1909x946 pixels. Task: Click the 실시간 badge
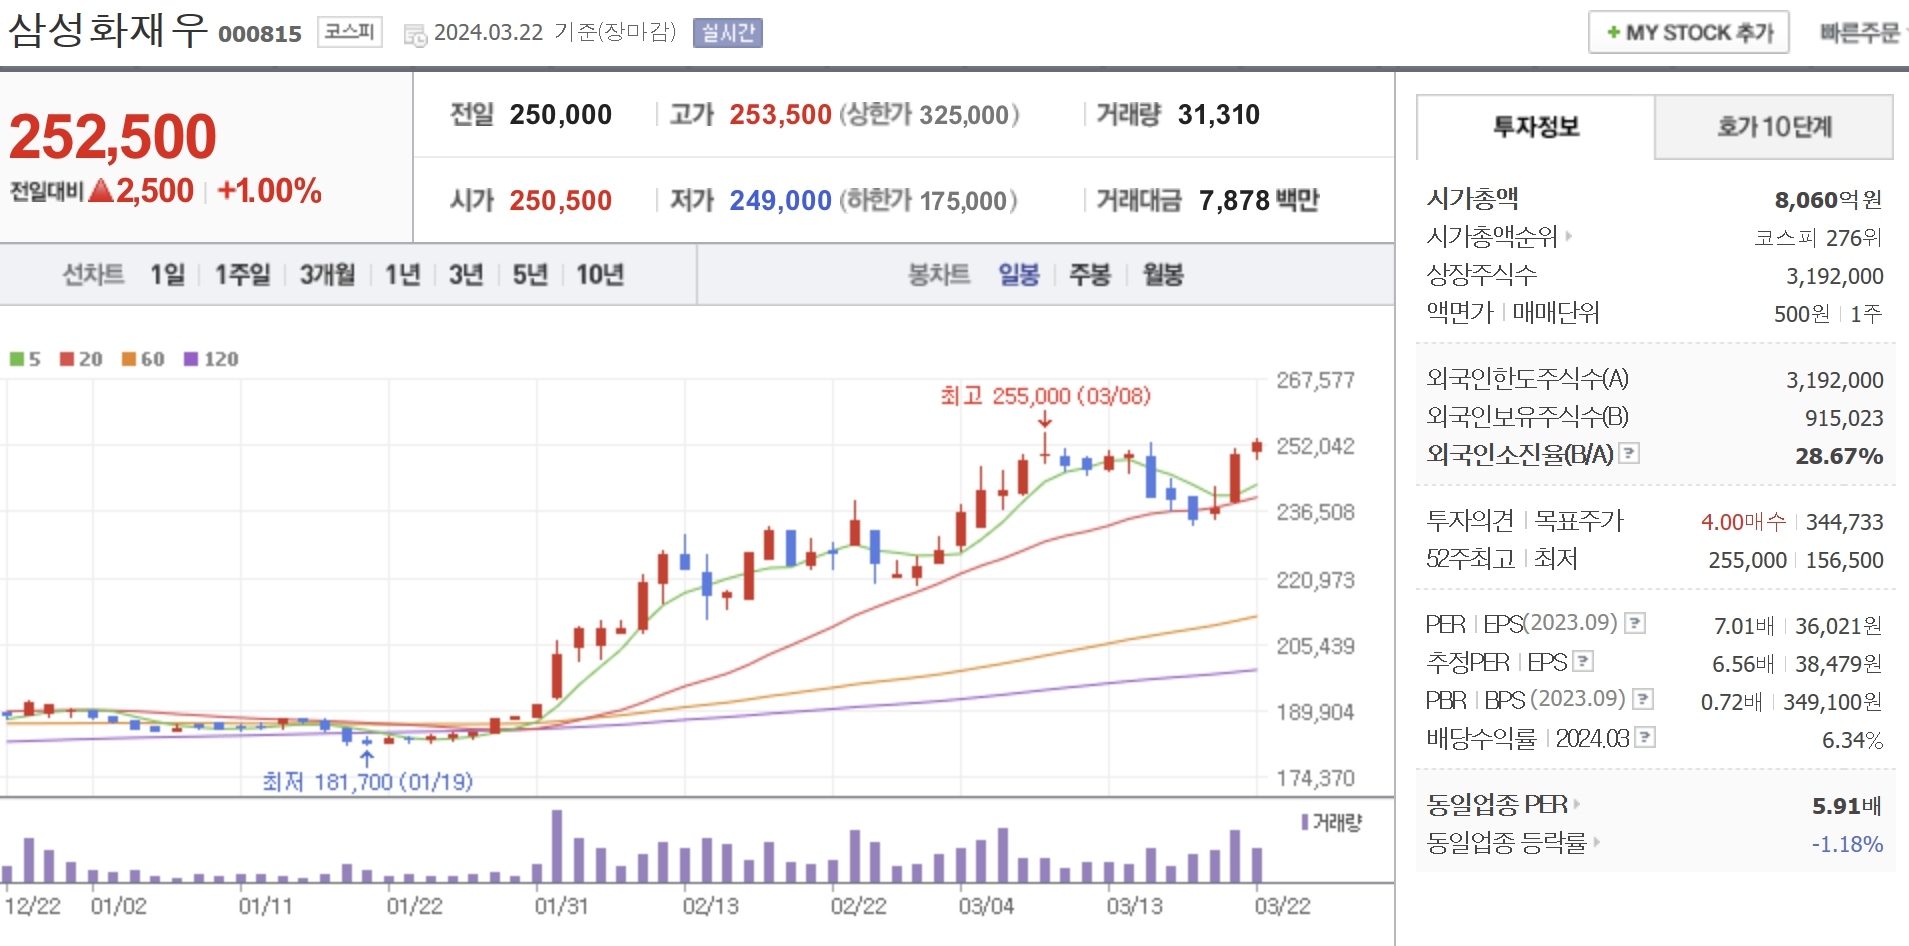[x=728, y=33]
